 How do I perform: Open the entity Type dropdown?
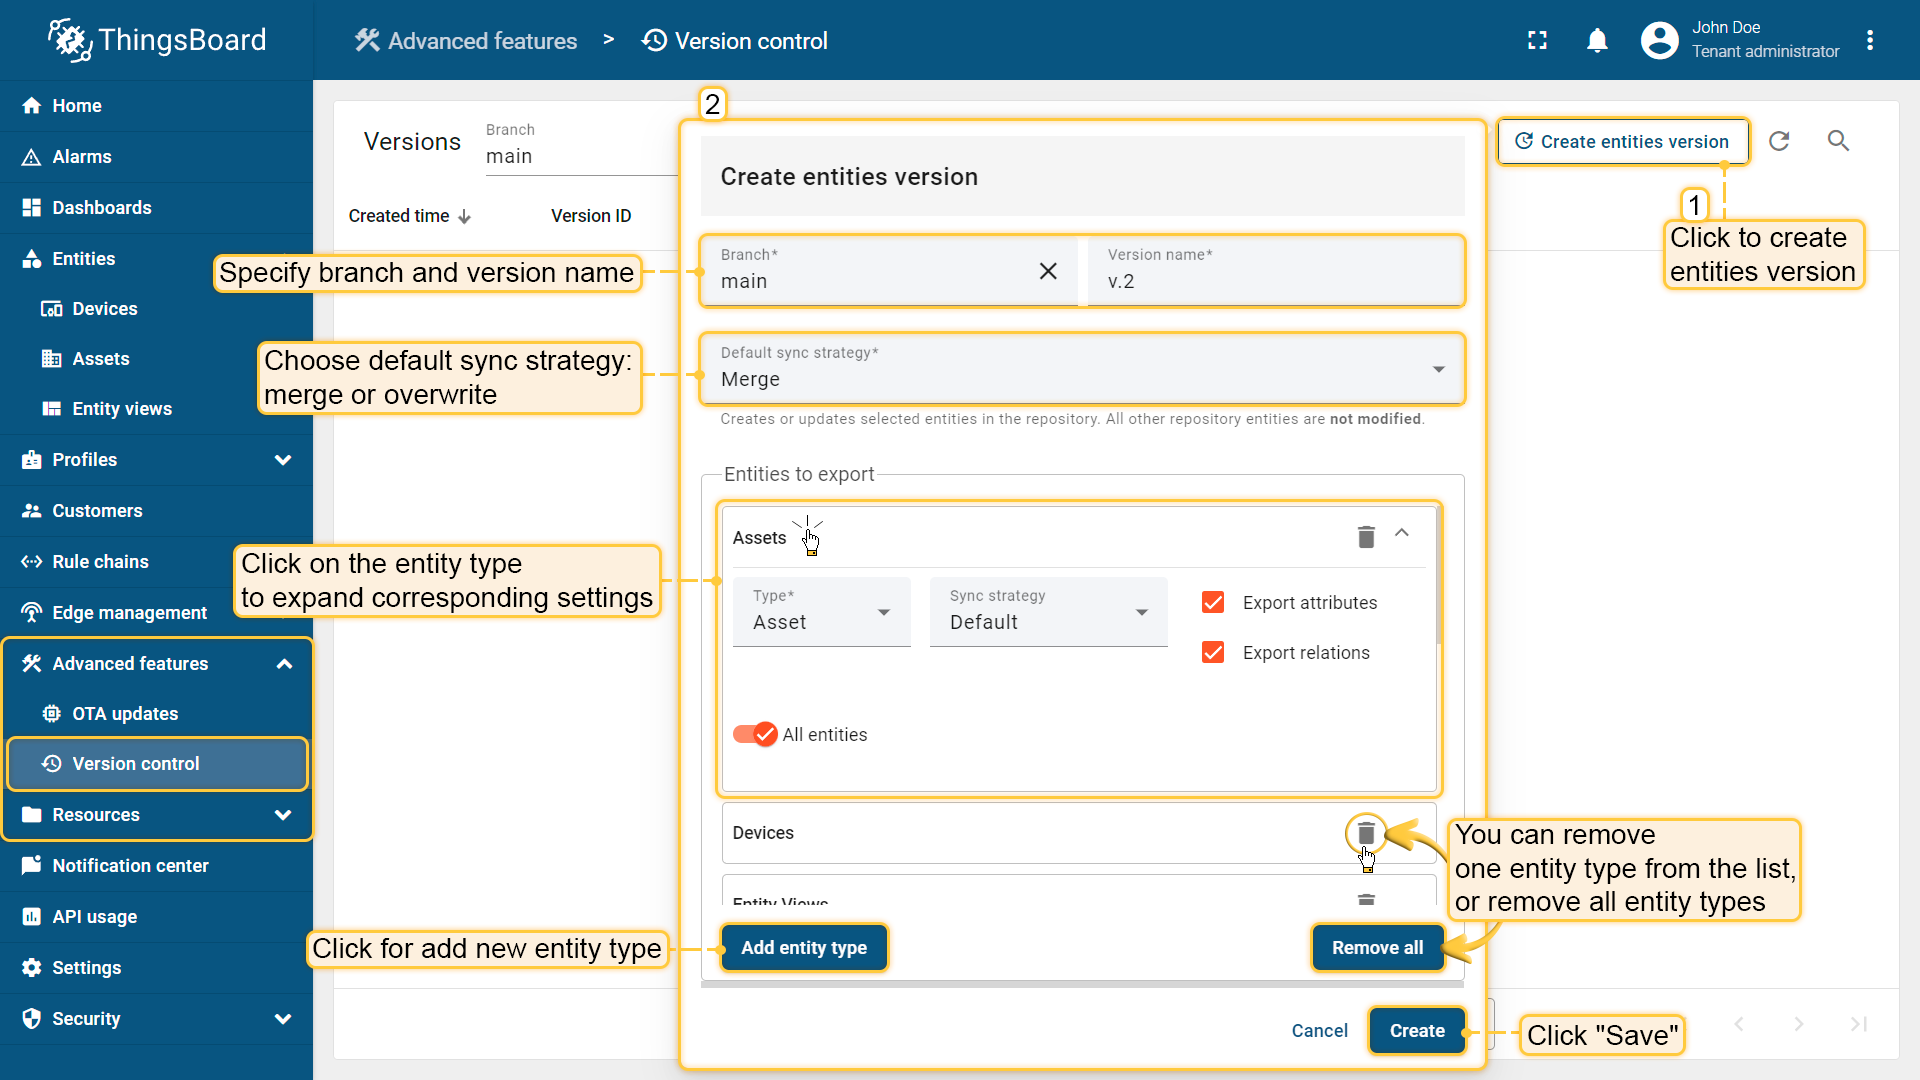pos(821,612)
